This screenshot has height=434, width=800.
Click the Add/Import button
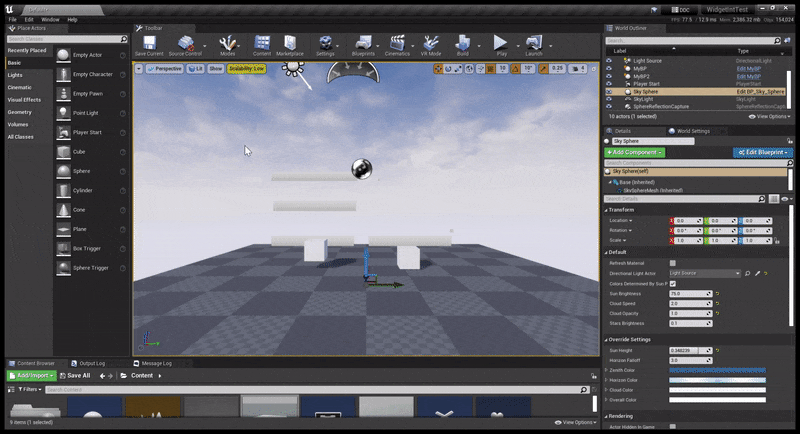point(31,376)
